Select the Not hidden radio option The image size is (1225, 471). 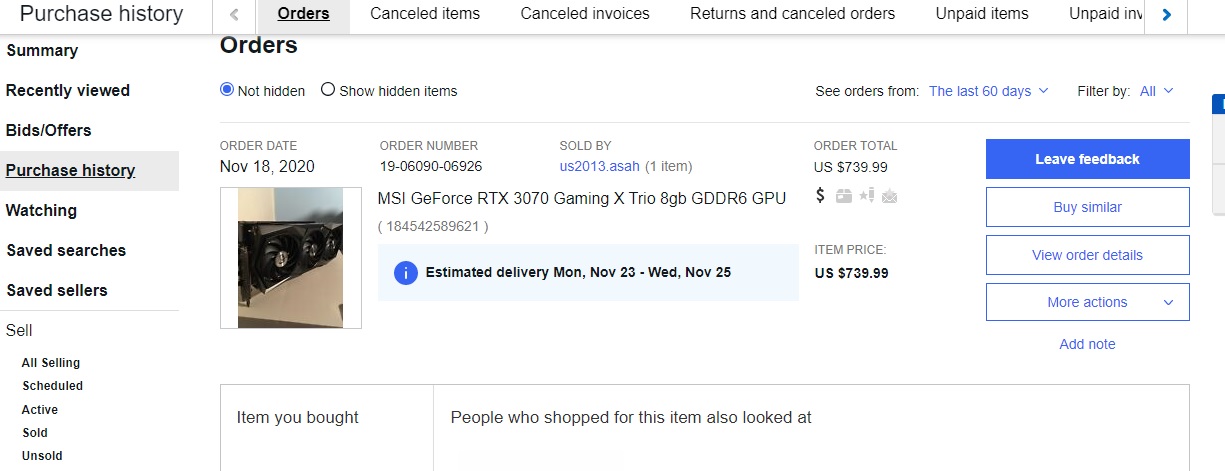click(x=227, y=90)
